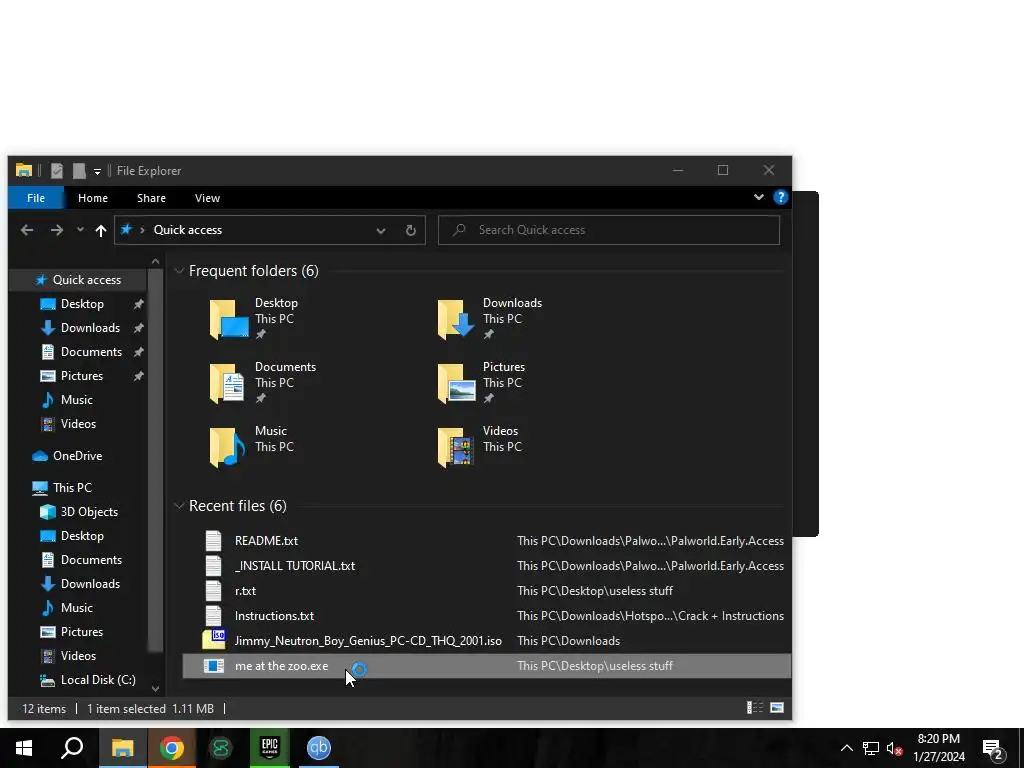Expand the ribbon with the chevron
The height and width of the screenshot is (768, 1024).
(758, 197)
